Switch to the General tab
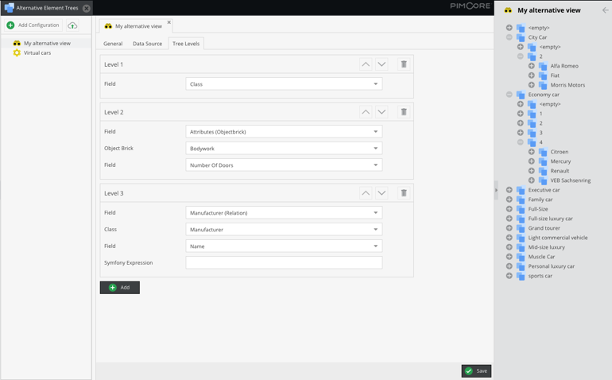 pyautogui.click(x=113, y=43)
